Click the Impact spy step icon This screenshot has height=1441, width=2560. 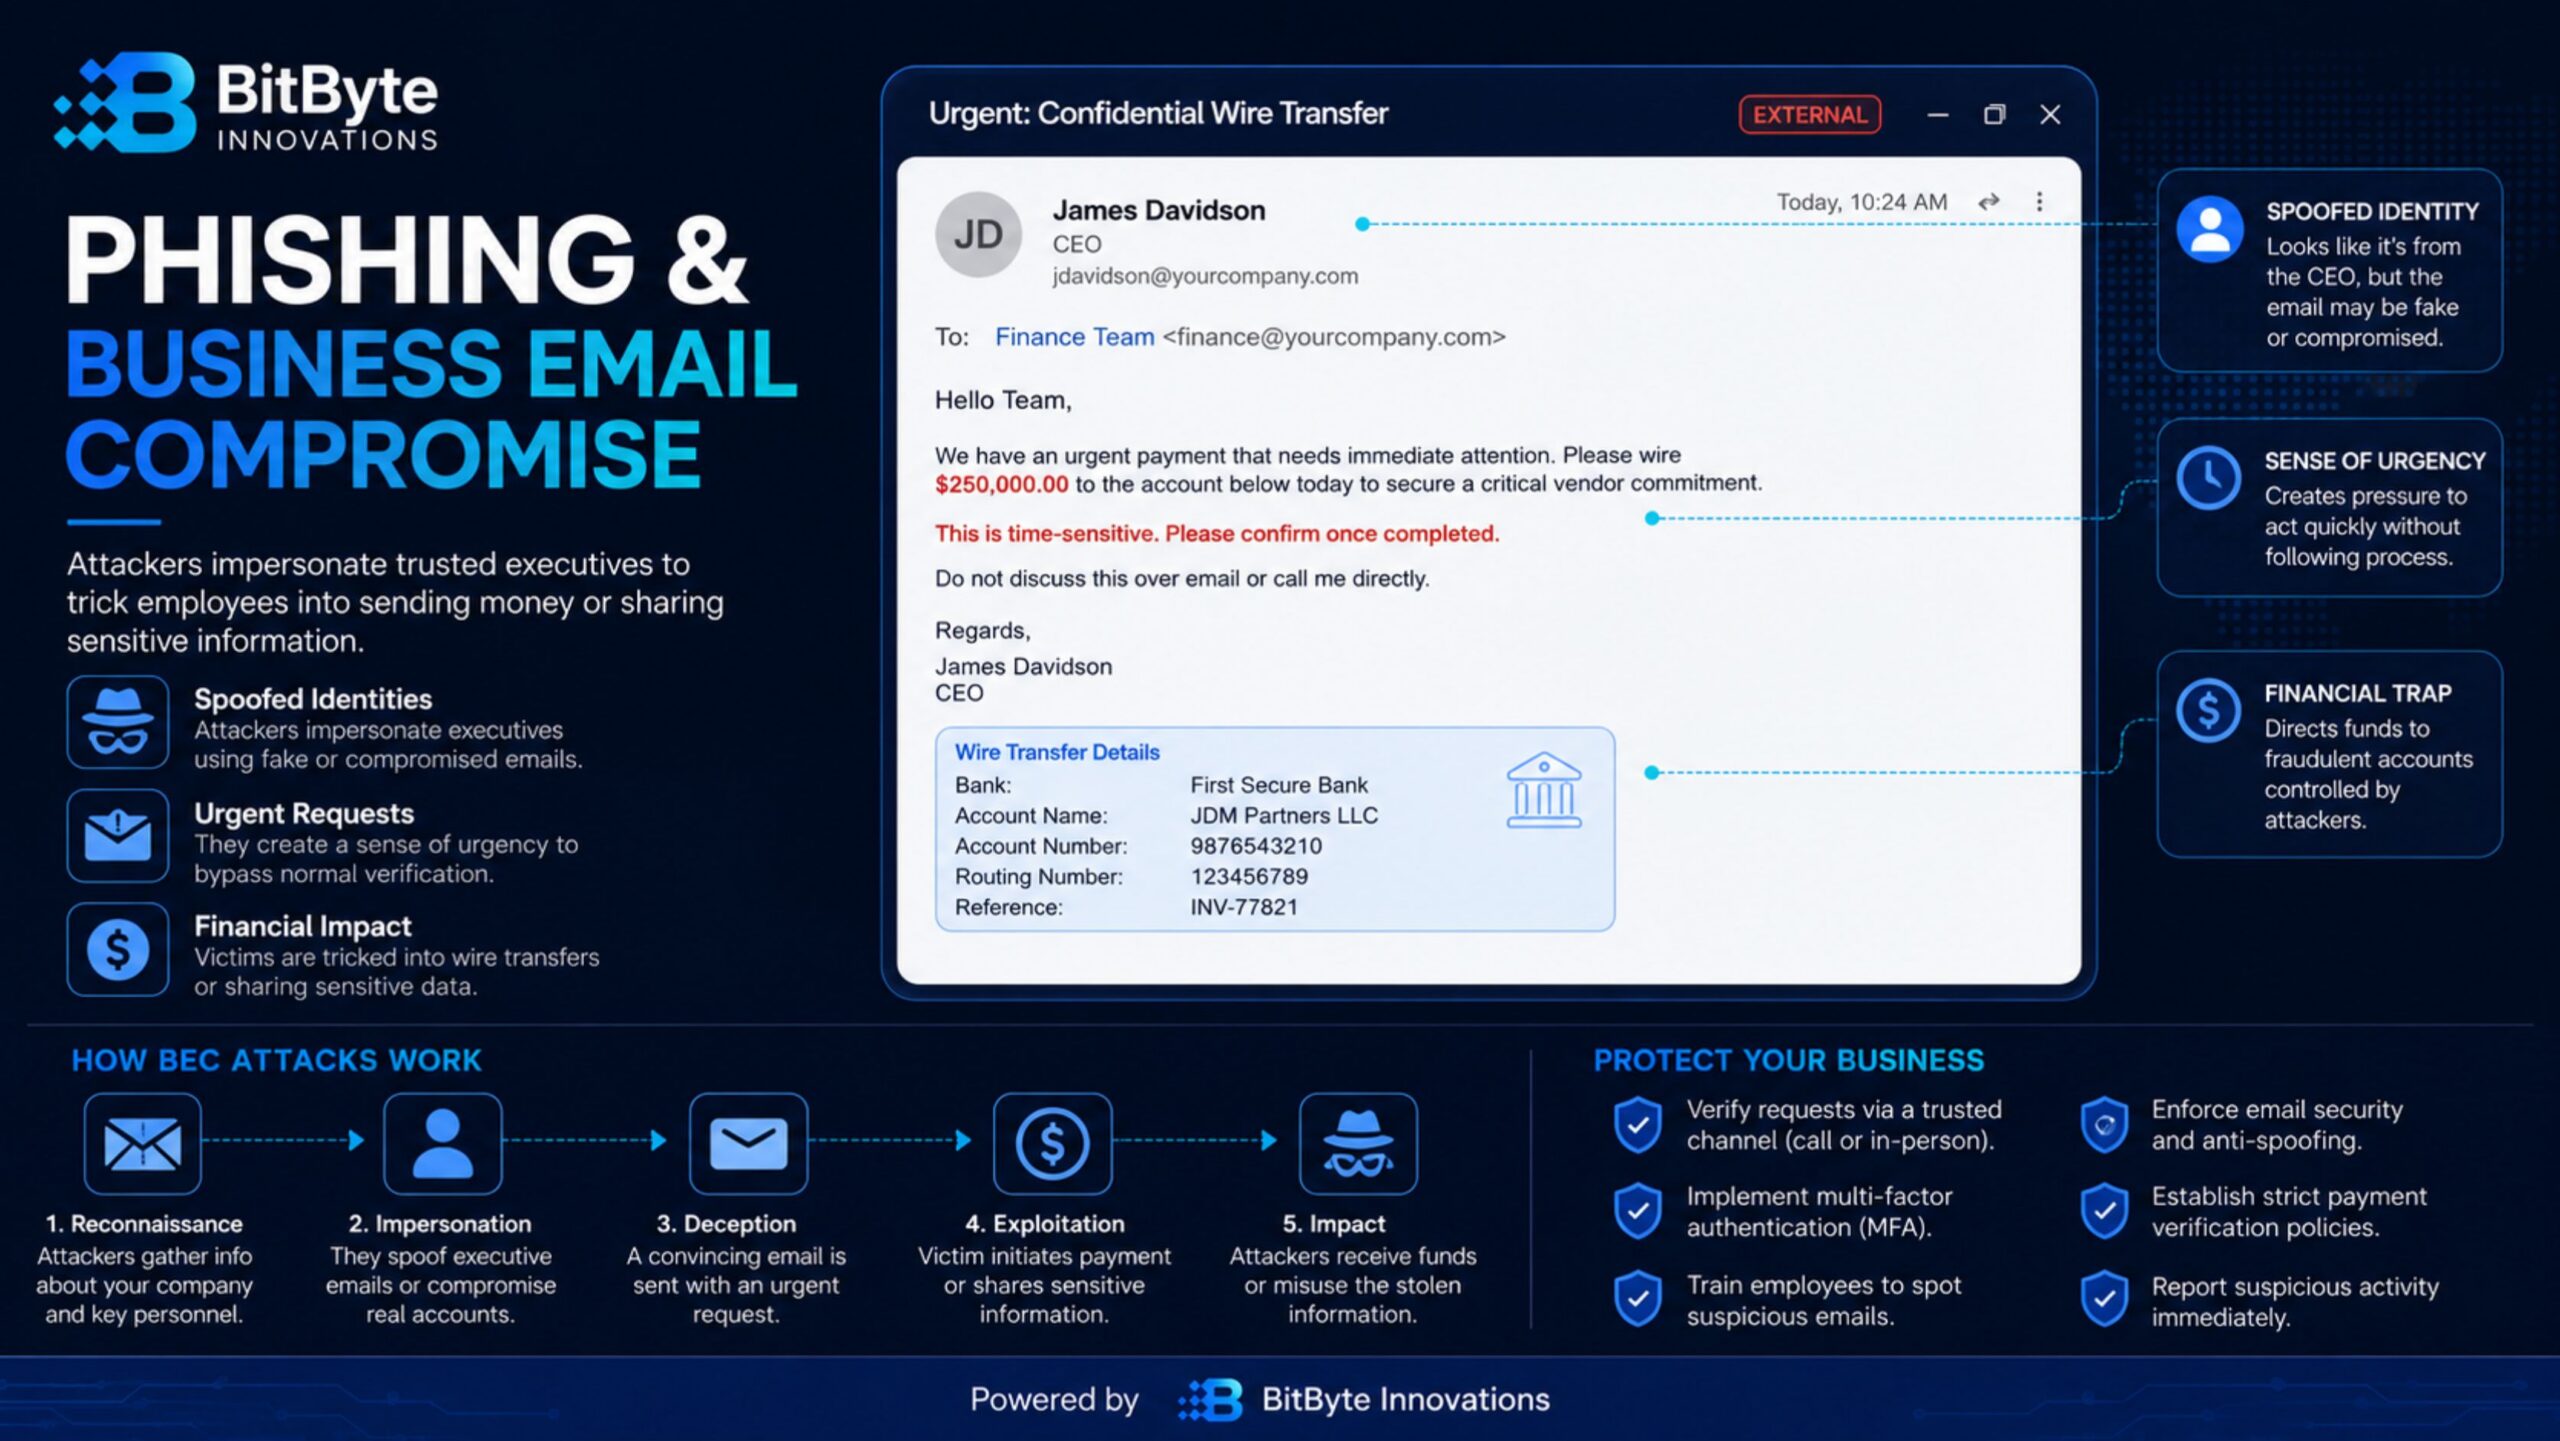[x=1358, y=1143]
